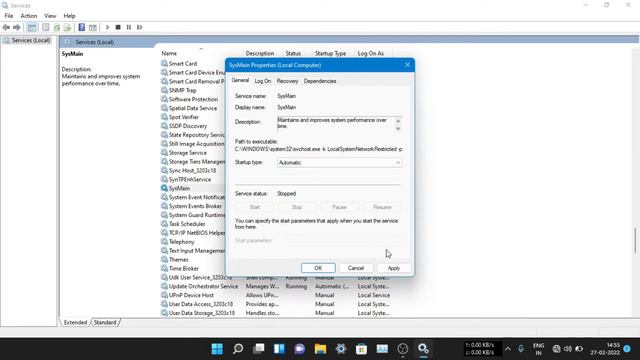The image size is (640, 360).
Task: Open the Help menu
Action: click(69, 16)
